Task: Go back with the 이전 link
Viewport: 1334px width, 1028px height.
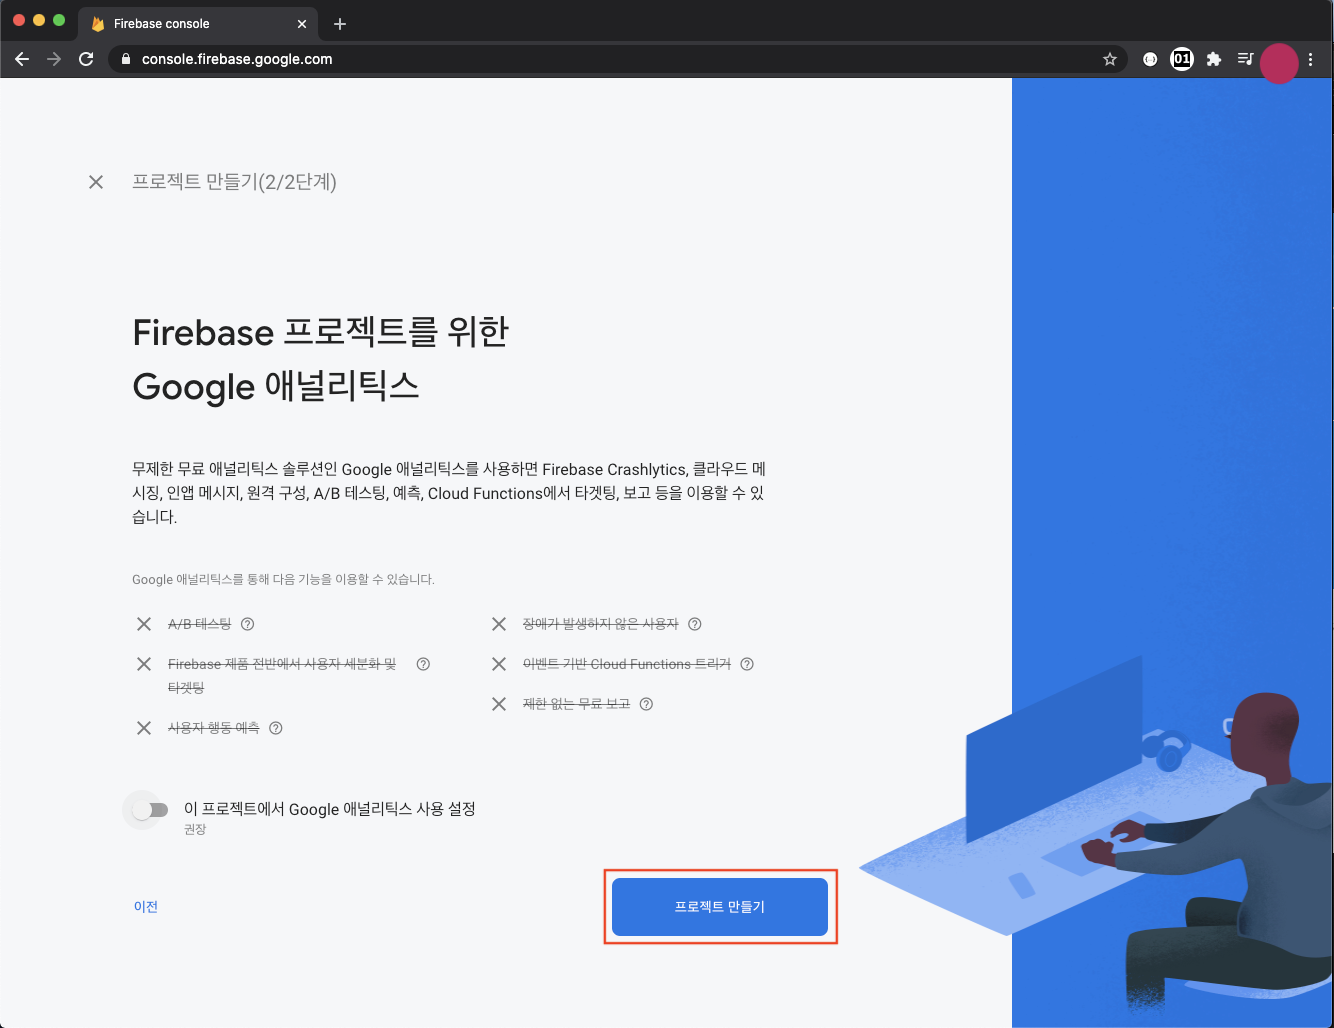Action: pyautogui.click(x=146, y=907)
